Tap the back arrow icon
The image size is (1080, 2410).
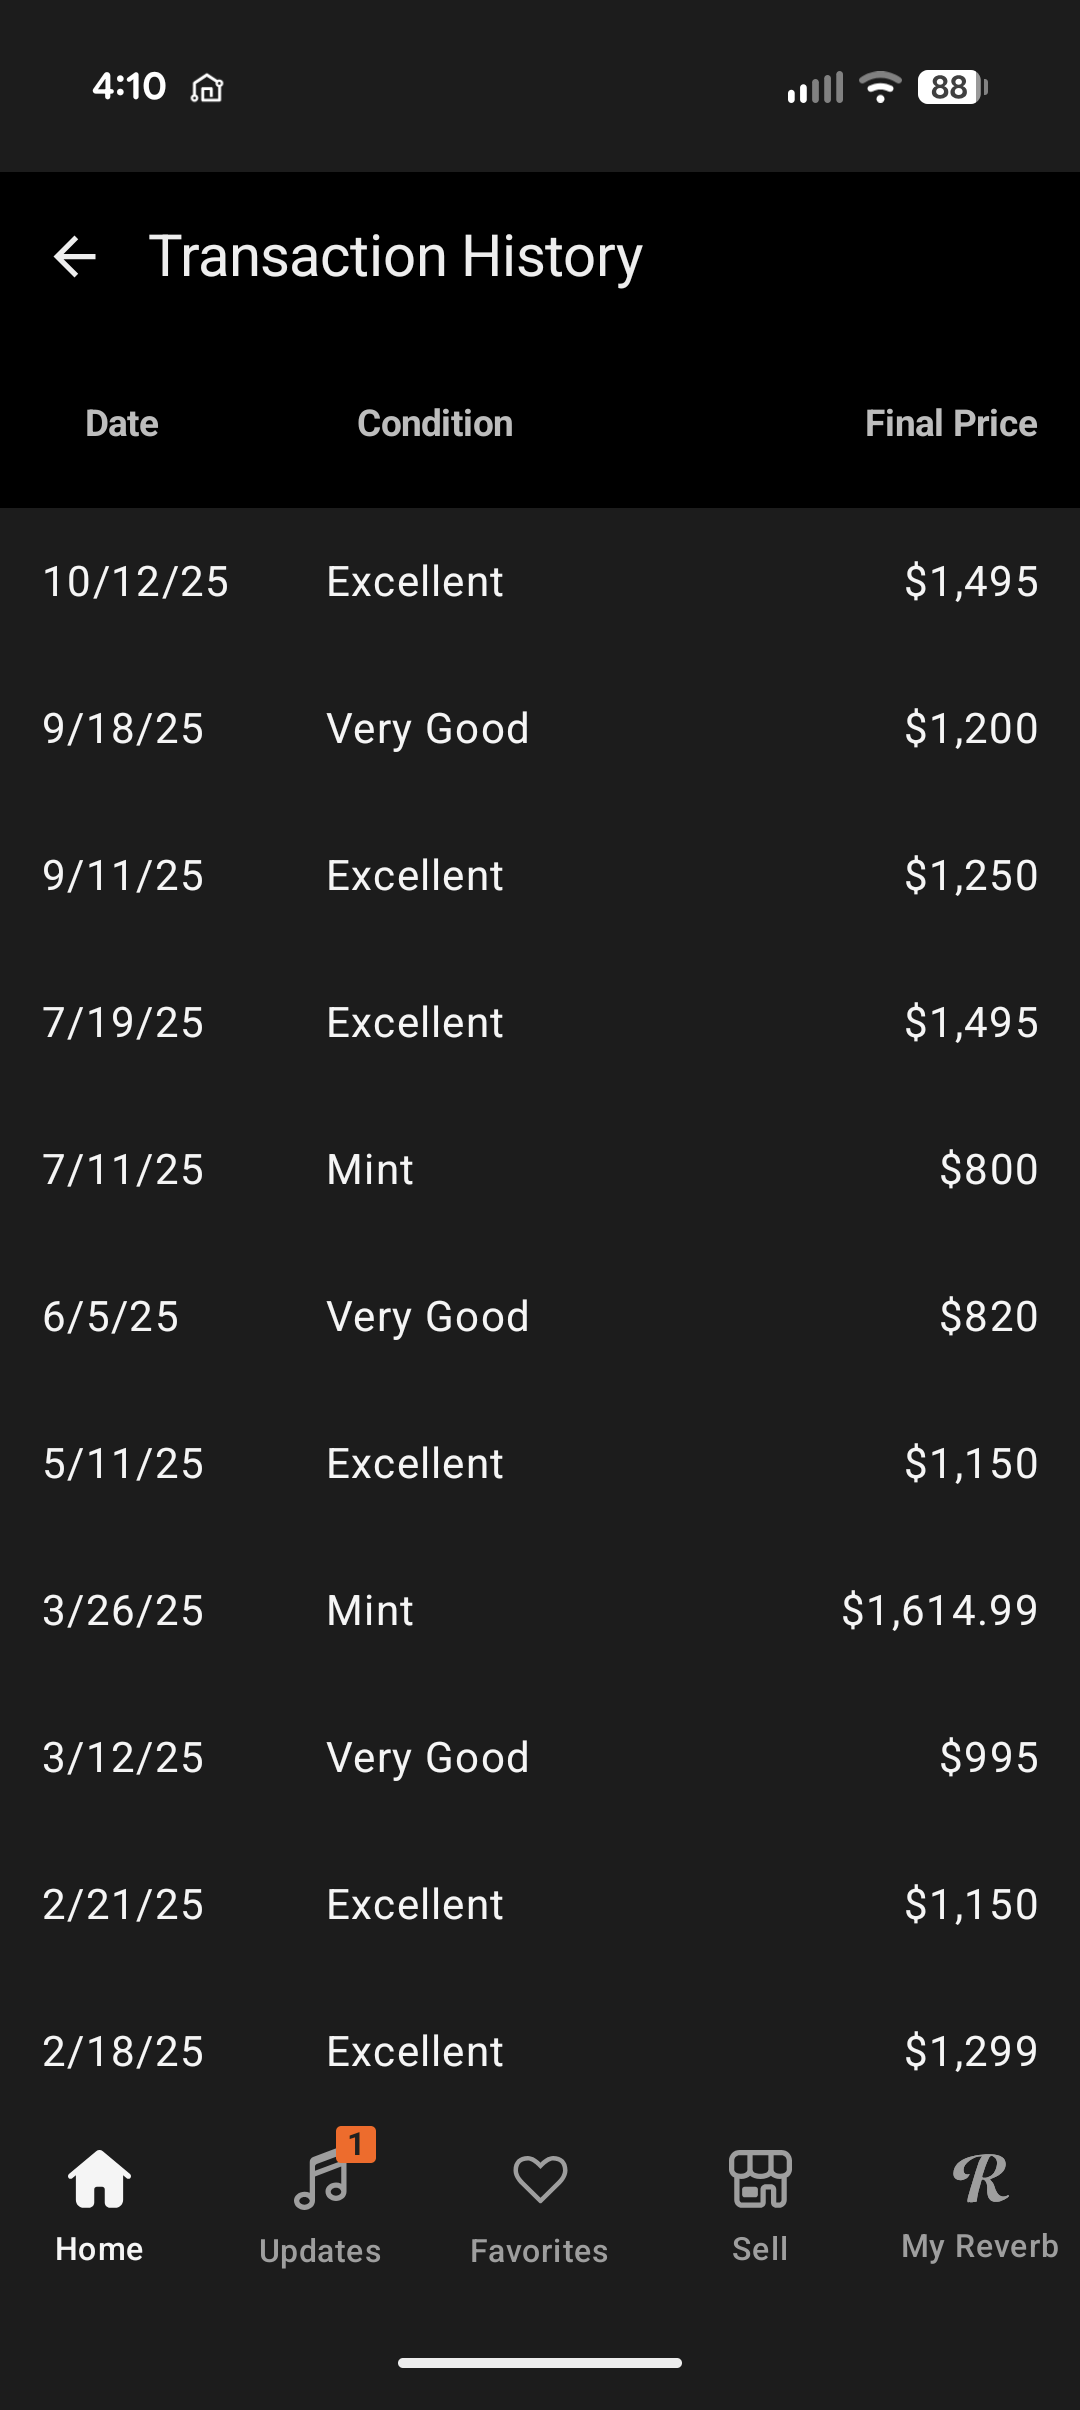75,257
